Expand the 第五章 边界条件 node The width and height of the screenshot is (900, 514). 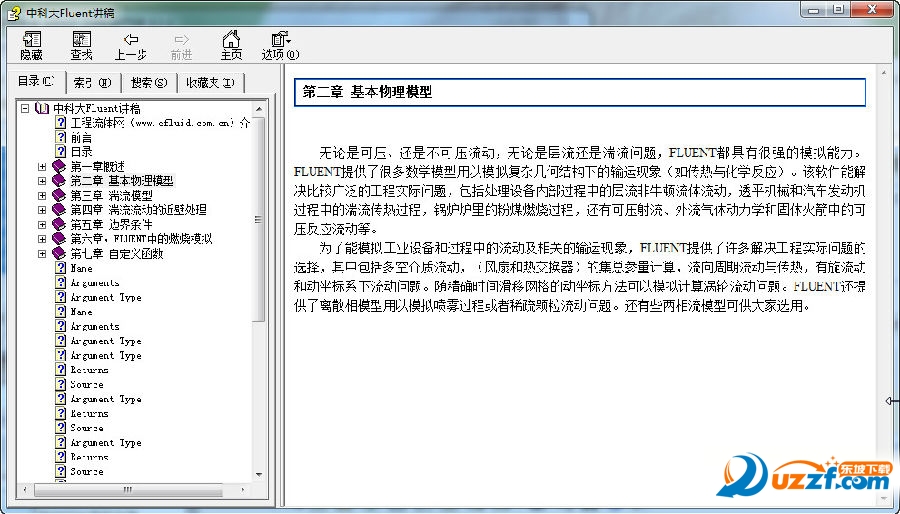[42, 224]
